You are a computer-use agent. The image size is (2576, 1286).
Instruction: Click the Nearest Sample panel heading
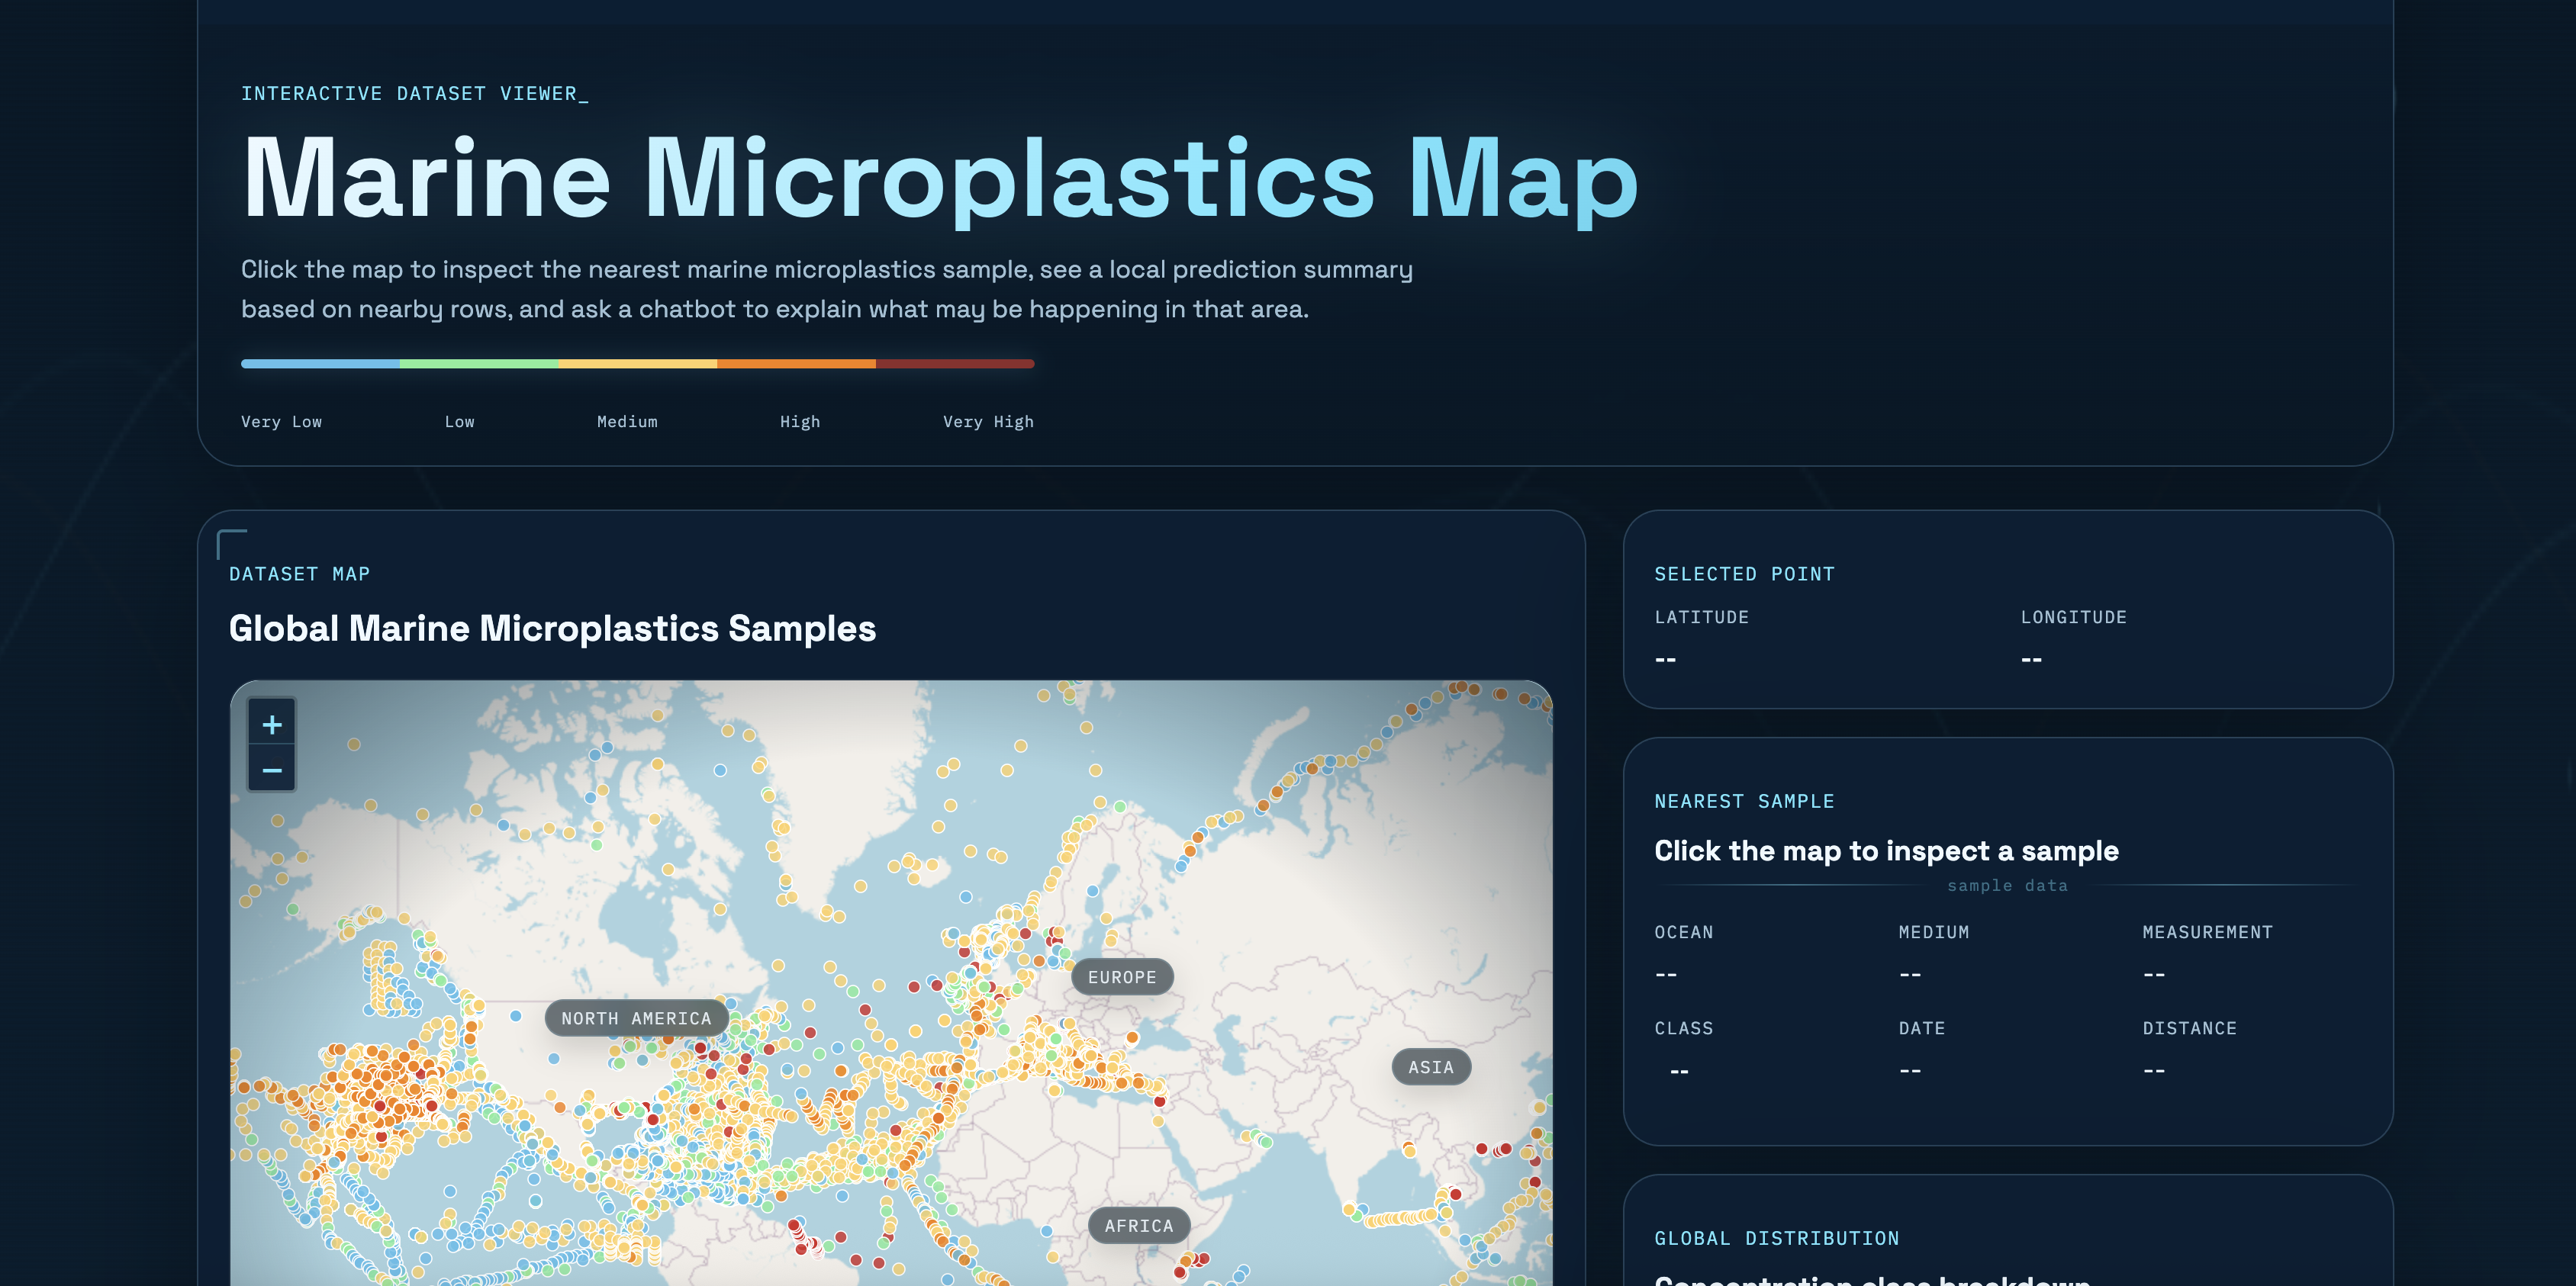pyautogui.click(x=1743, y=801)
